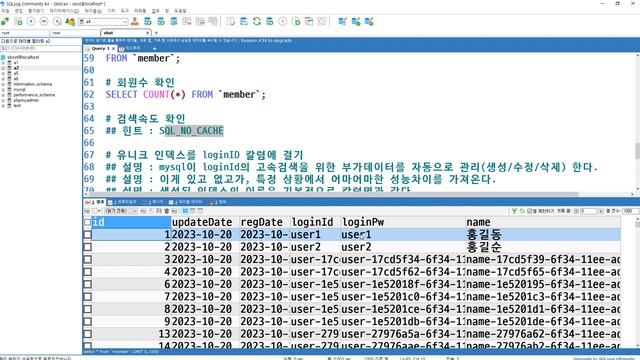Expand the phpmyadmin database node

tap(3, 100)
